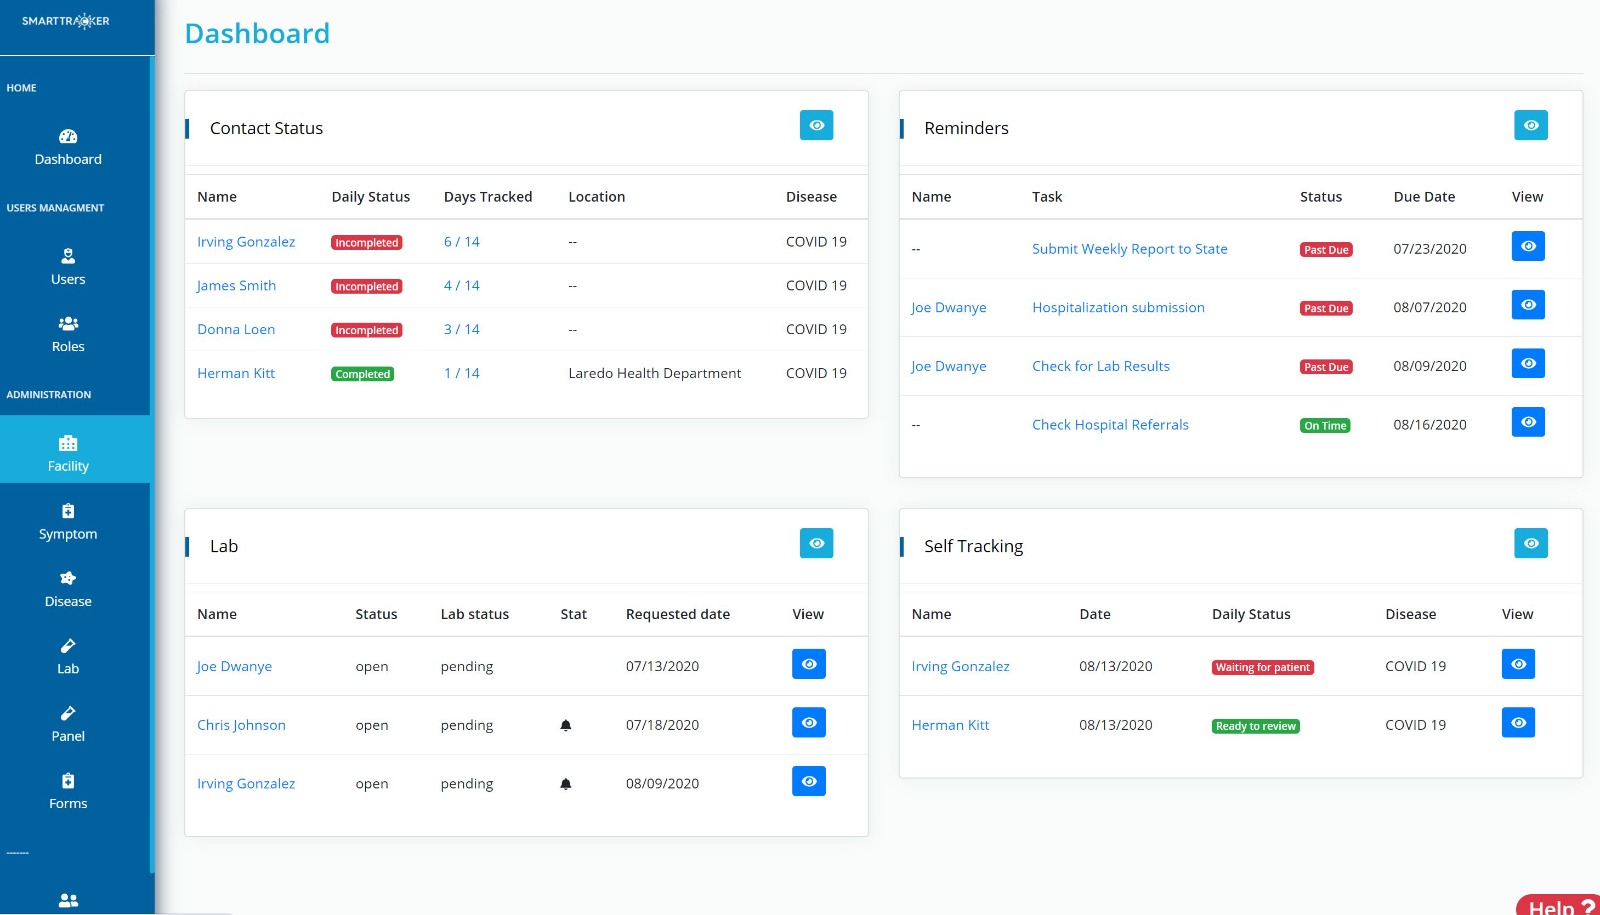Open the Disease section icon

(x=67, y=578)
